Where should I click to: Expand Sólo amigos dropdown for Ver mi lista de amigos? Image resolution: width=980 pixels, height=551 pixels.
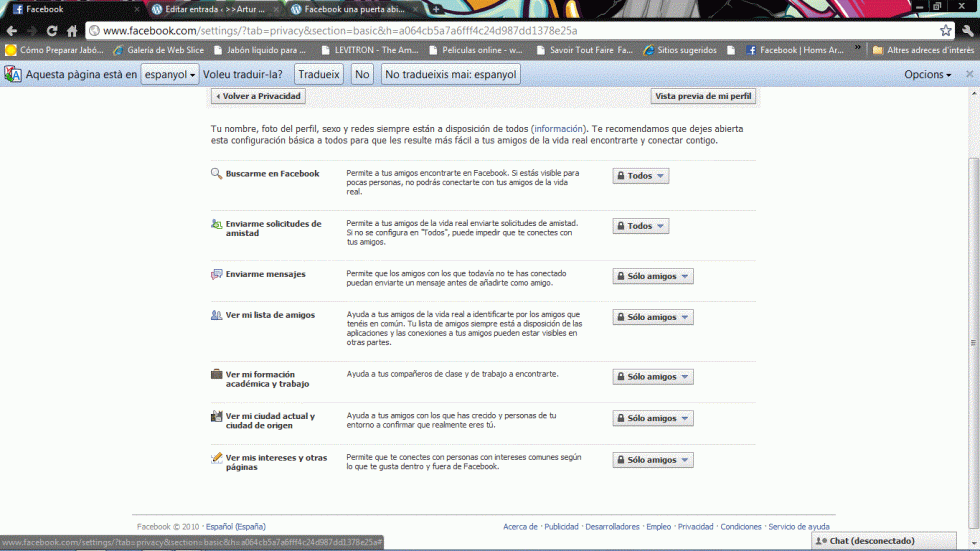click(x=652, y=318)
